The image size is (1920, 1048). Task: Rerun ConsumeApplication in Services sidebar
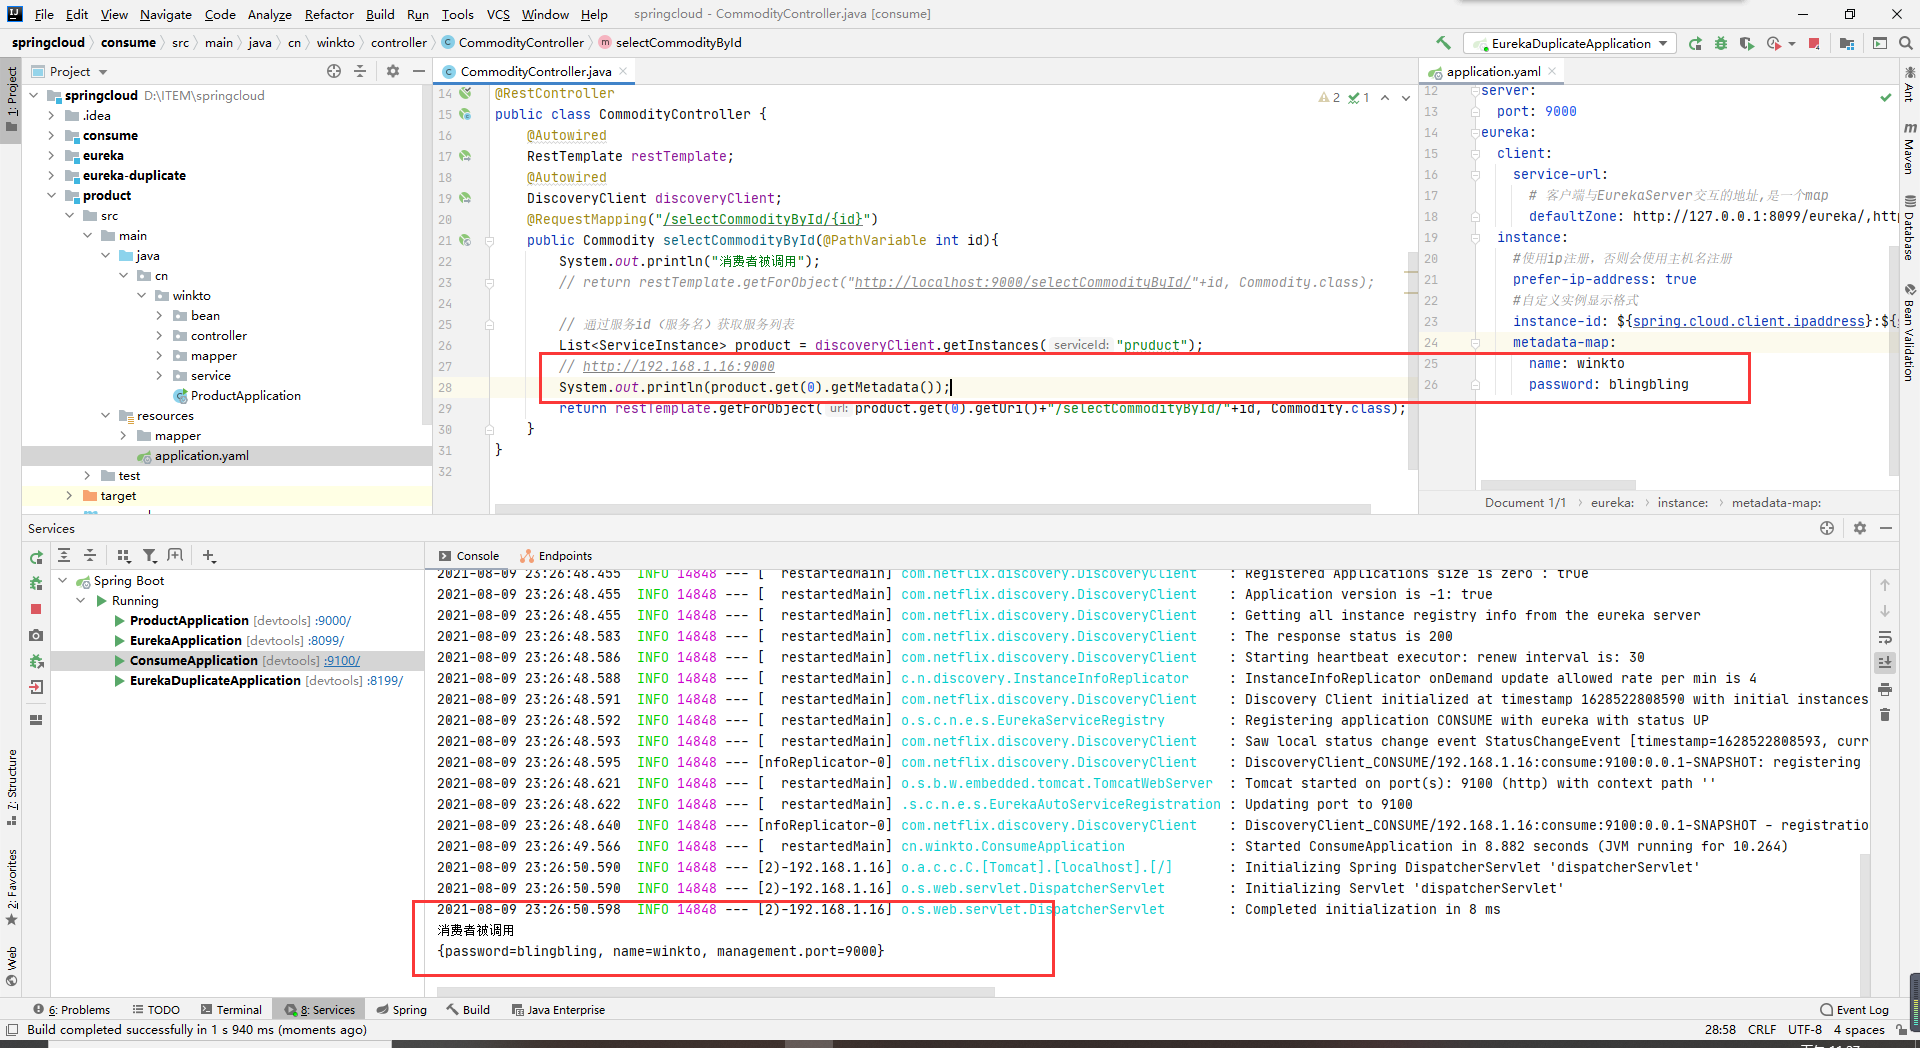(36, 557)
